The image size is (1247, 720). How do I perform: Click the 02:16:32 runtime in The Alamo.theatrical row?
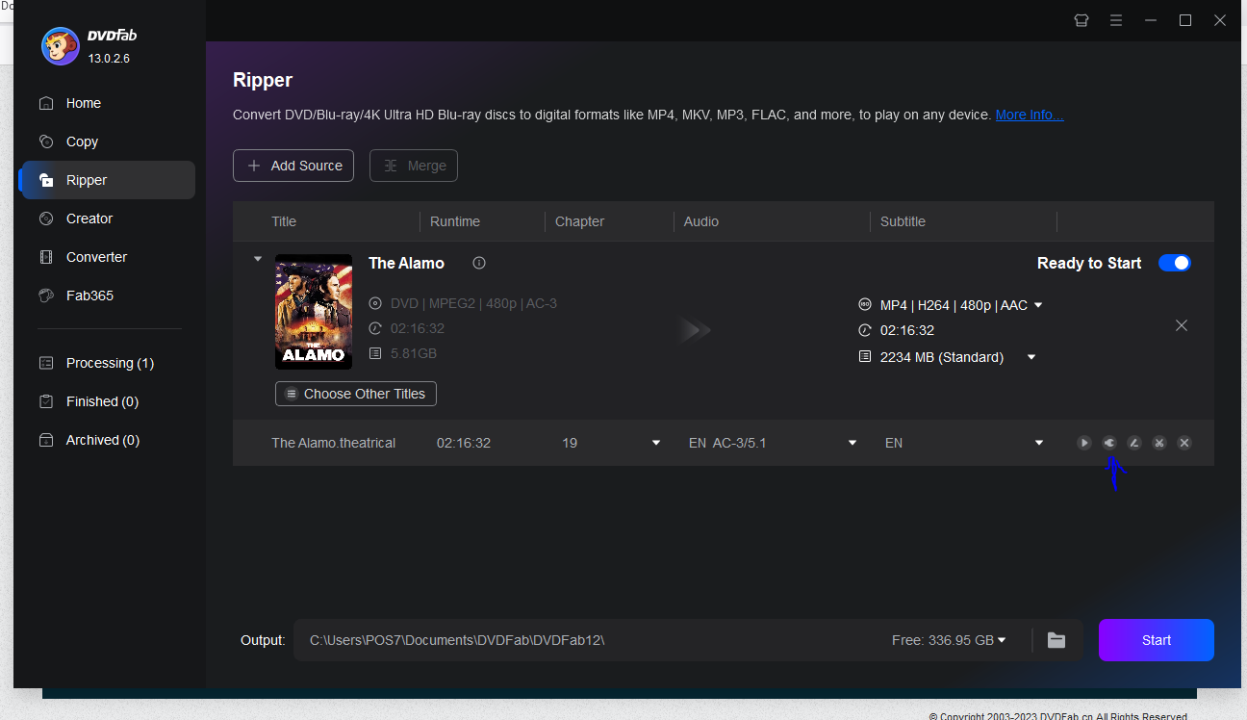pyautogui.click(x=464, y=443)
